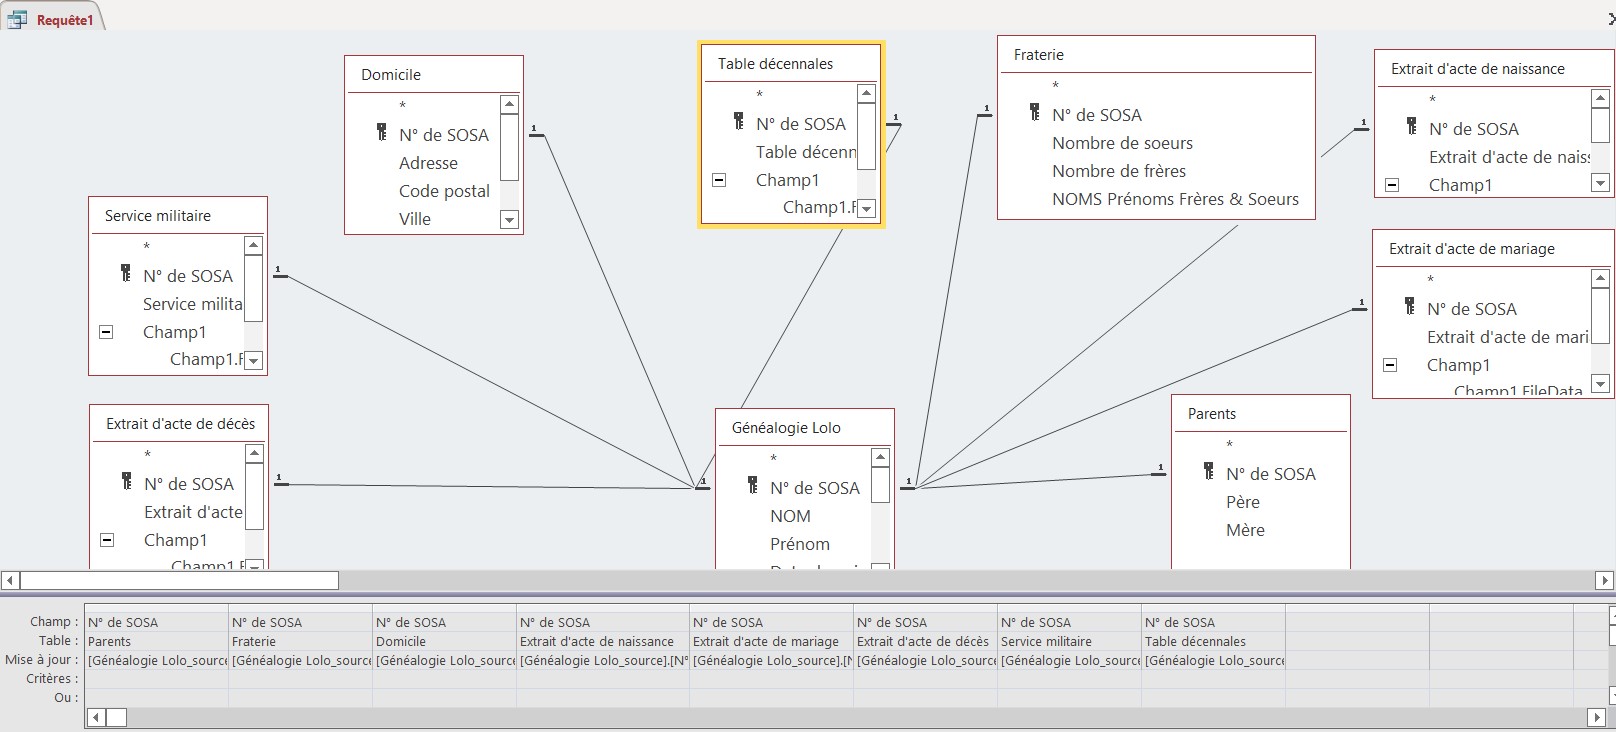This screenshot has height=732, width=1616.
Task: Click Critères cell under Parents column
Action: tap(157, 679)
